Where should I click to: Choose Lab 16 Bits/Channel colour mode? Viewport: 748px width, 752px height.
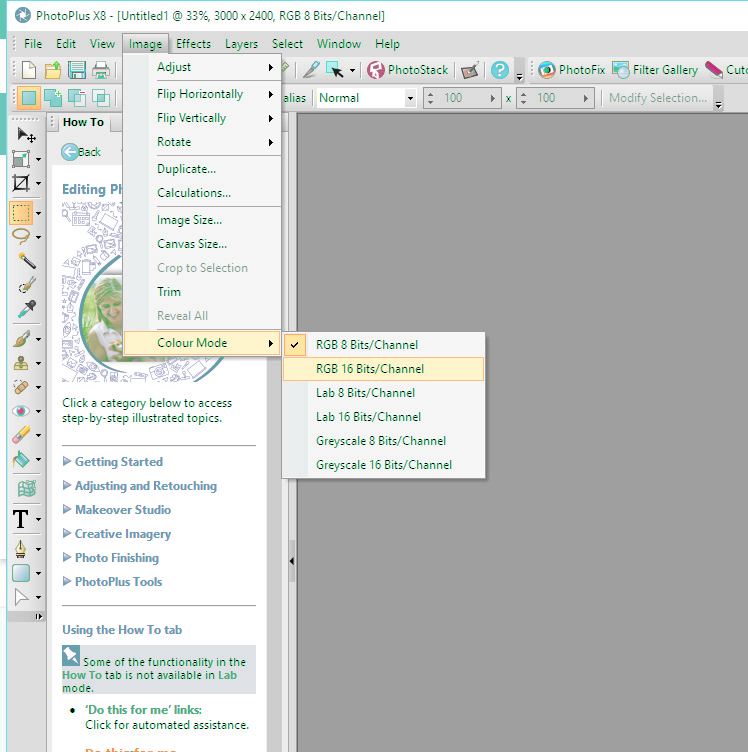pyautogui.click(x=384, y=417)
